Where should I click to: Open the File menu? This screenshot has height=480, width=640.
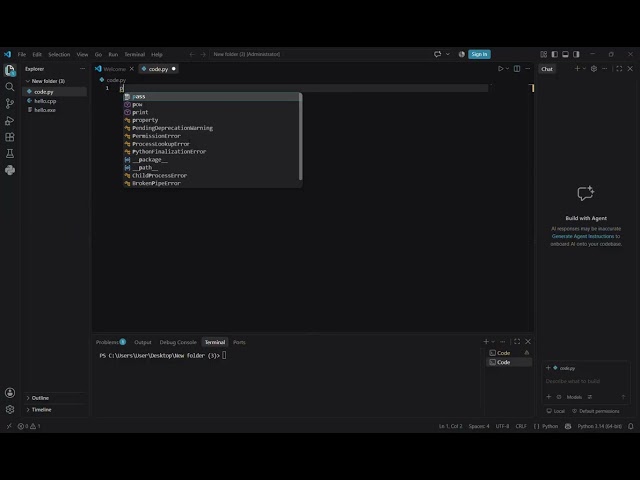[22, 54]
